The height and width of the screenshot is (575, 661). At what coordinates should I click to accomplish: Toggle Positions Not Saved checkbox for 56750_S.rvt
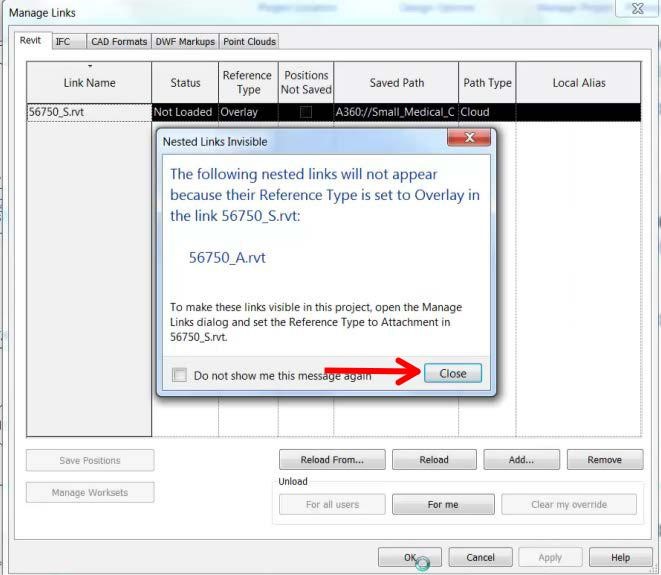tap(306, 112)
